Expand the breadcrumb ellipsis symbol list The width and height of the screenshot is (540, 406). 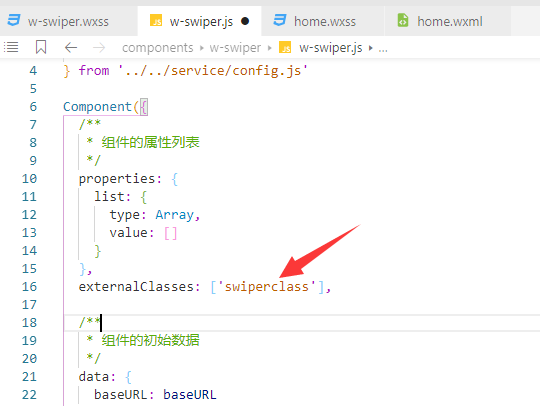pos(383,49)
